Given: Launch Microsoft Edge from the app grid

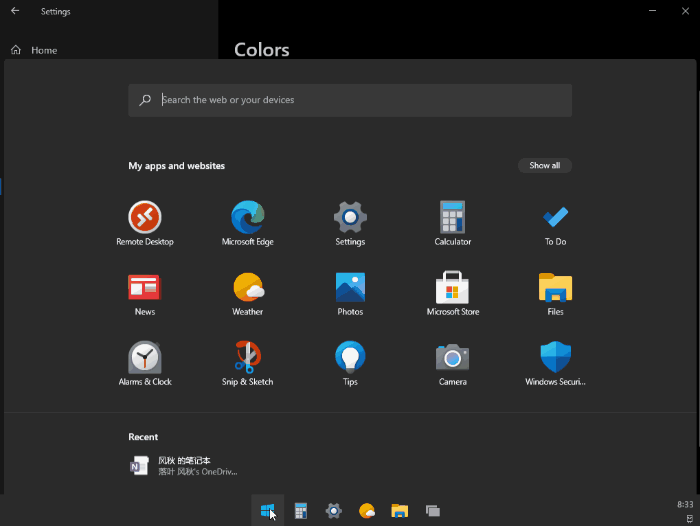Looking at the screenshot, I should 247,223.
